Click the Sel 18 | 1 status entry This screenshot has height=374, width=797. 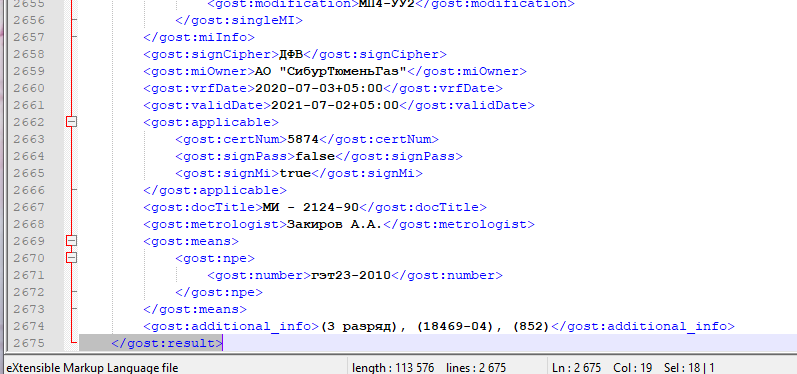(x=689, y=367)
